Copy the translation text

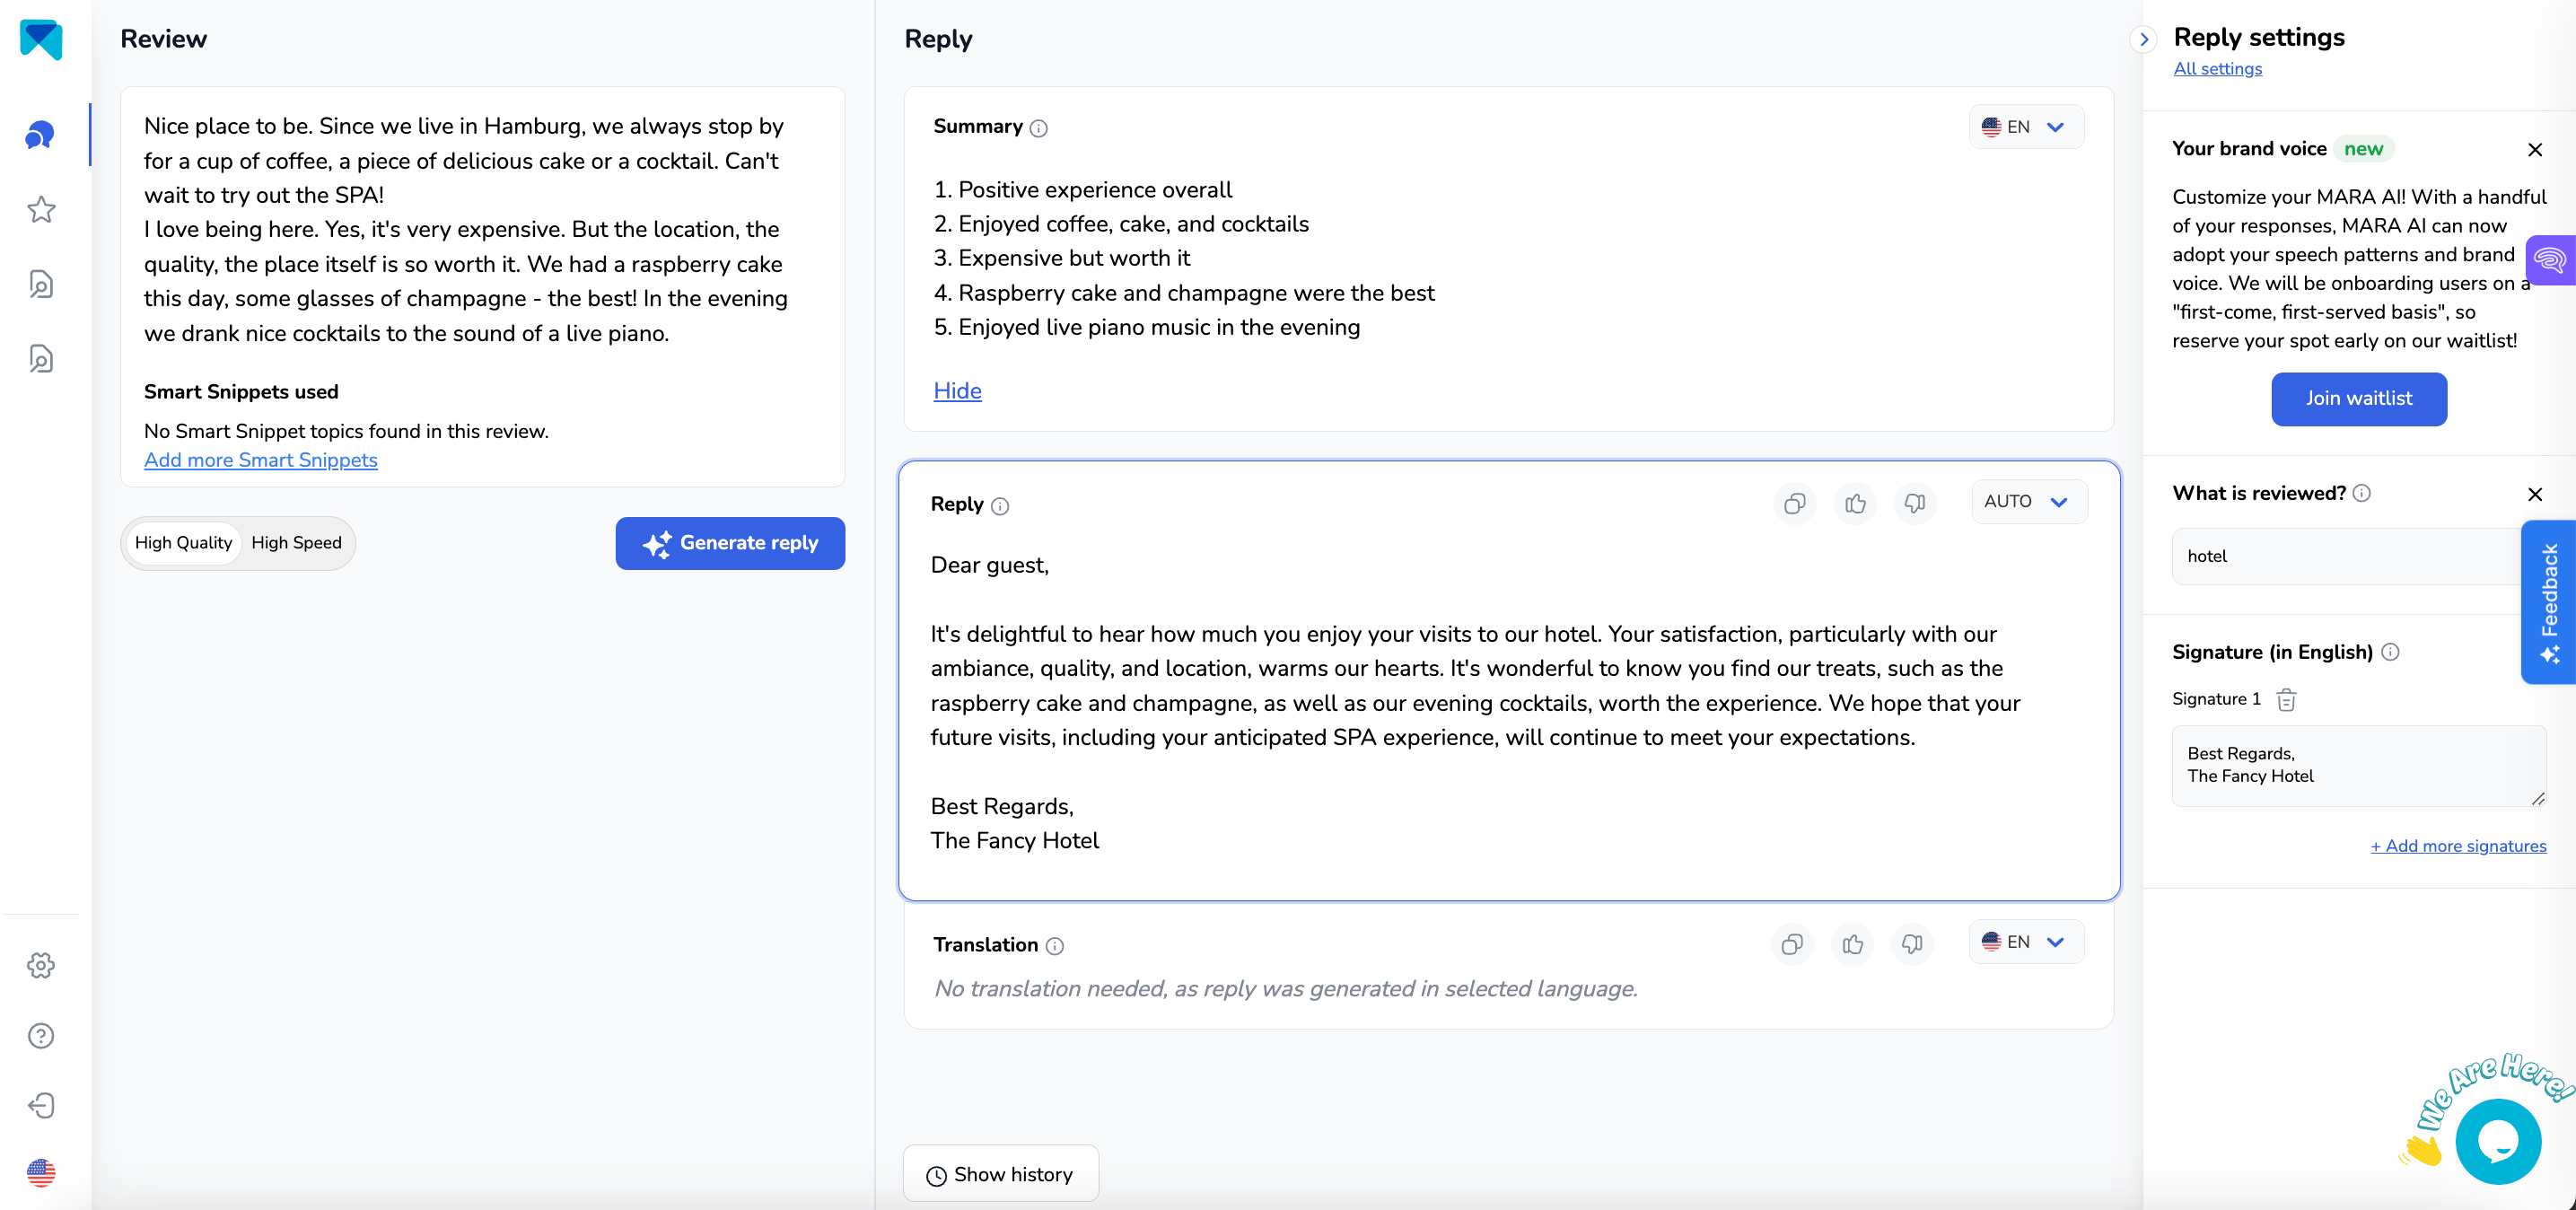1792,943
